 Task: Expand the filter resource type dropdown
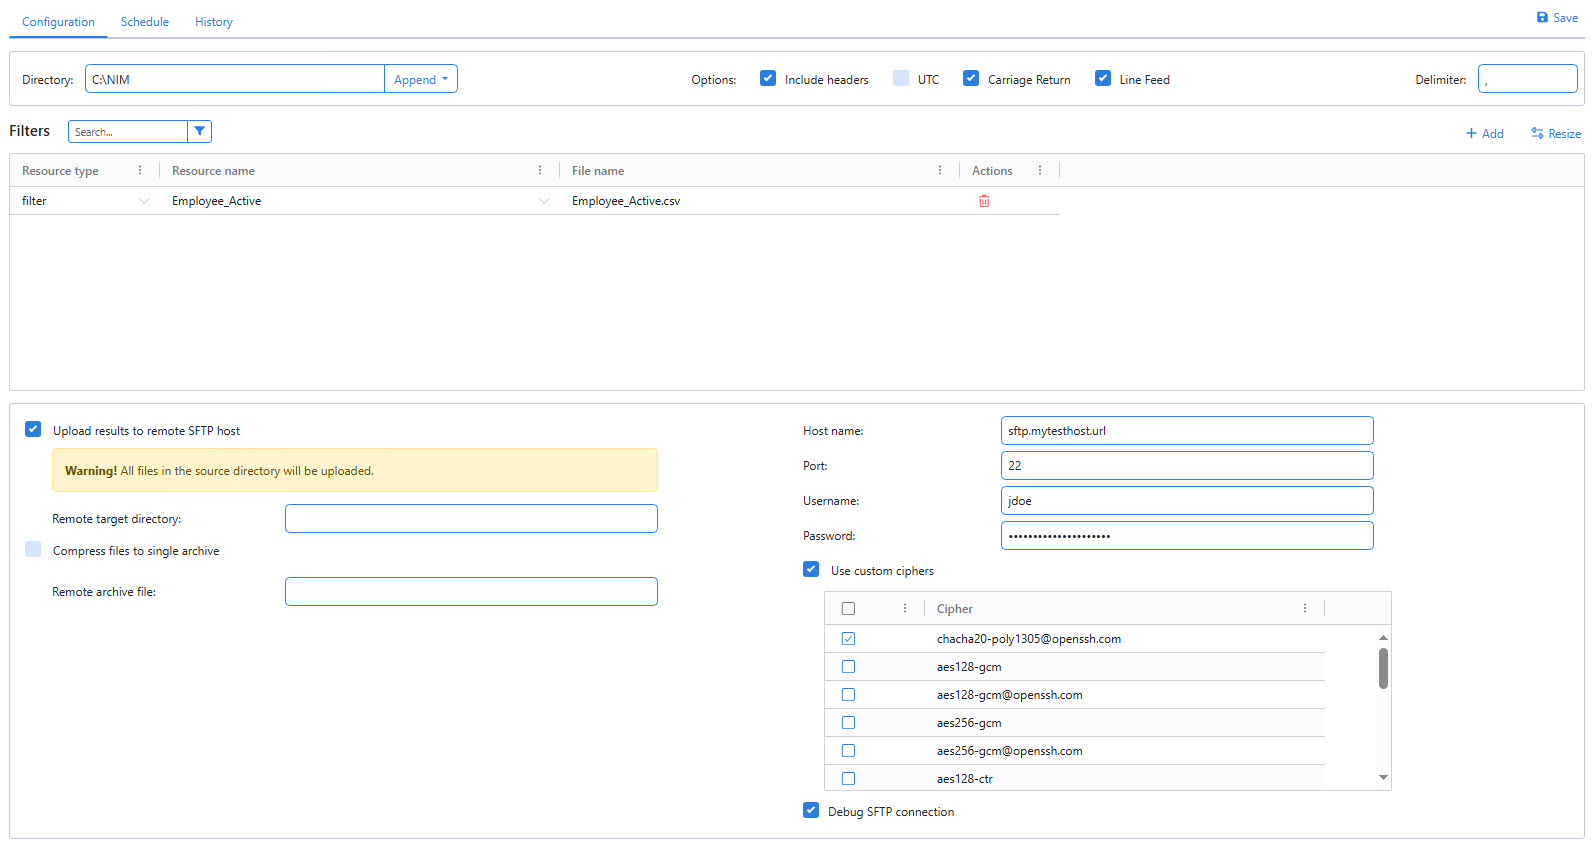click(x=144, y=201)
